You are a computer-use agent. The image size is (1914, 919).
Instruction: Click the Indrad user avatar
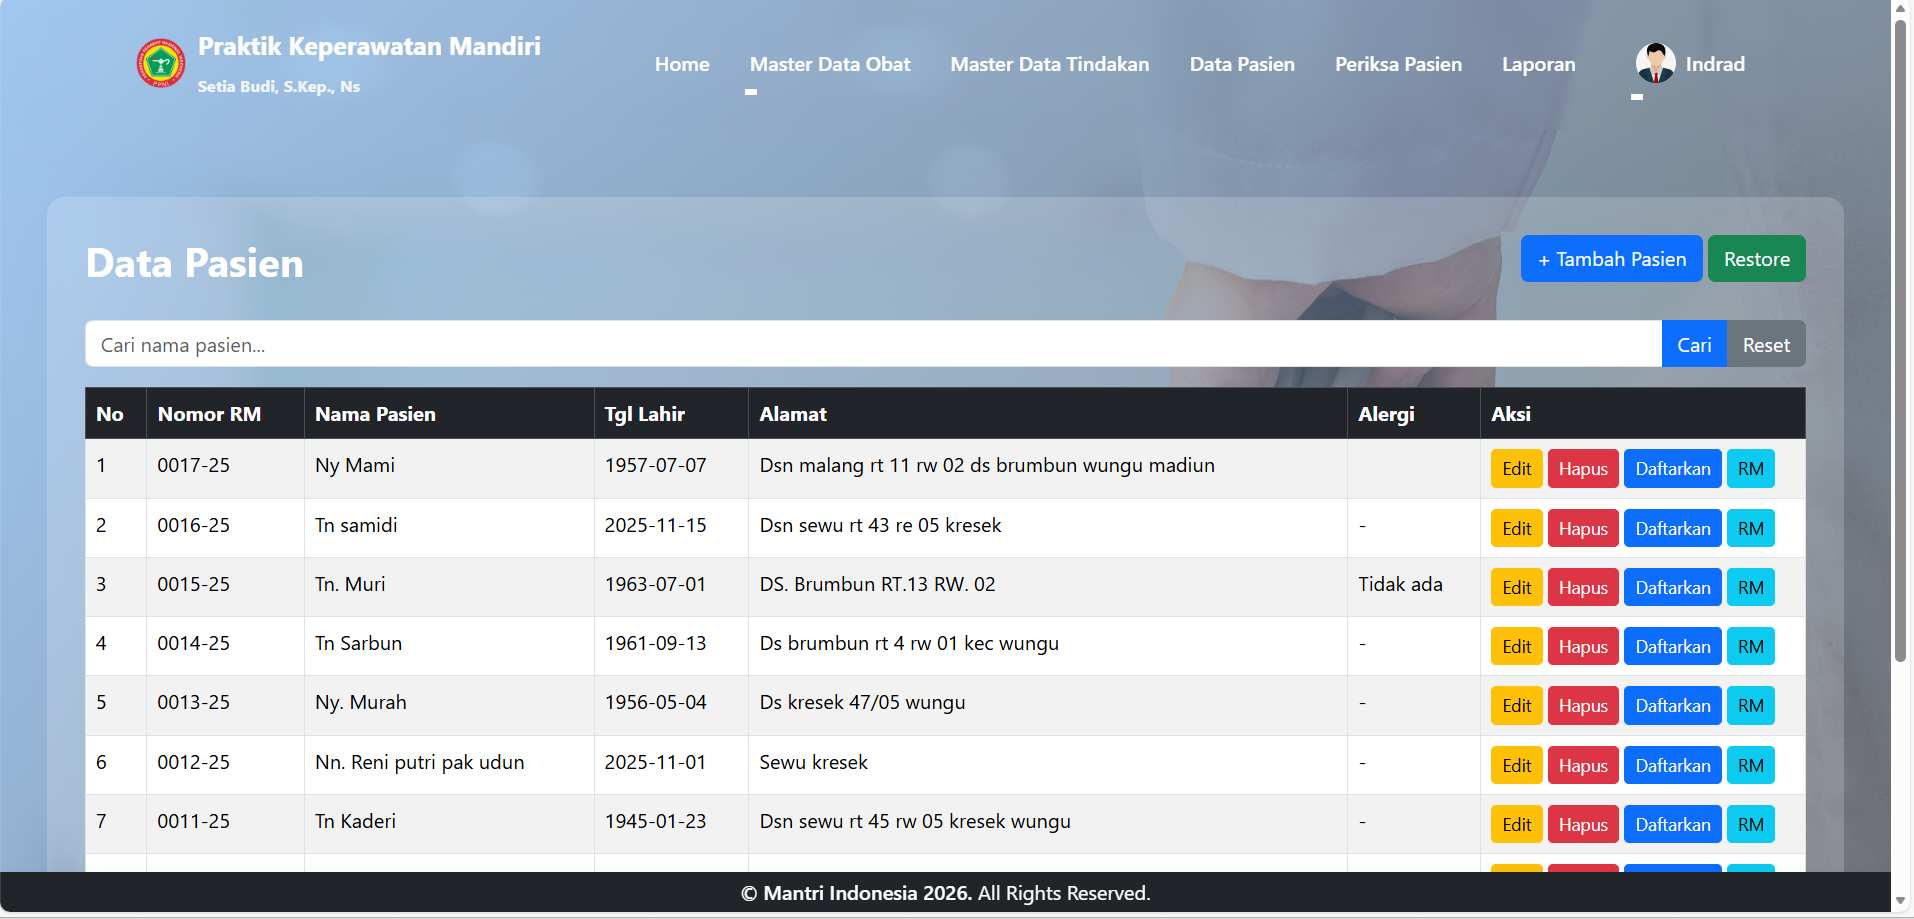click(1655, 64)
